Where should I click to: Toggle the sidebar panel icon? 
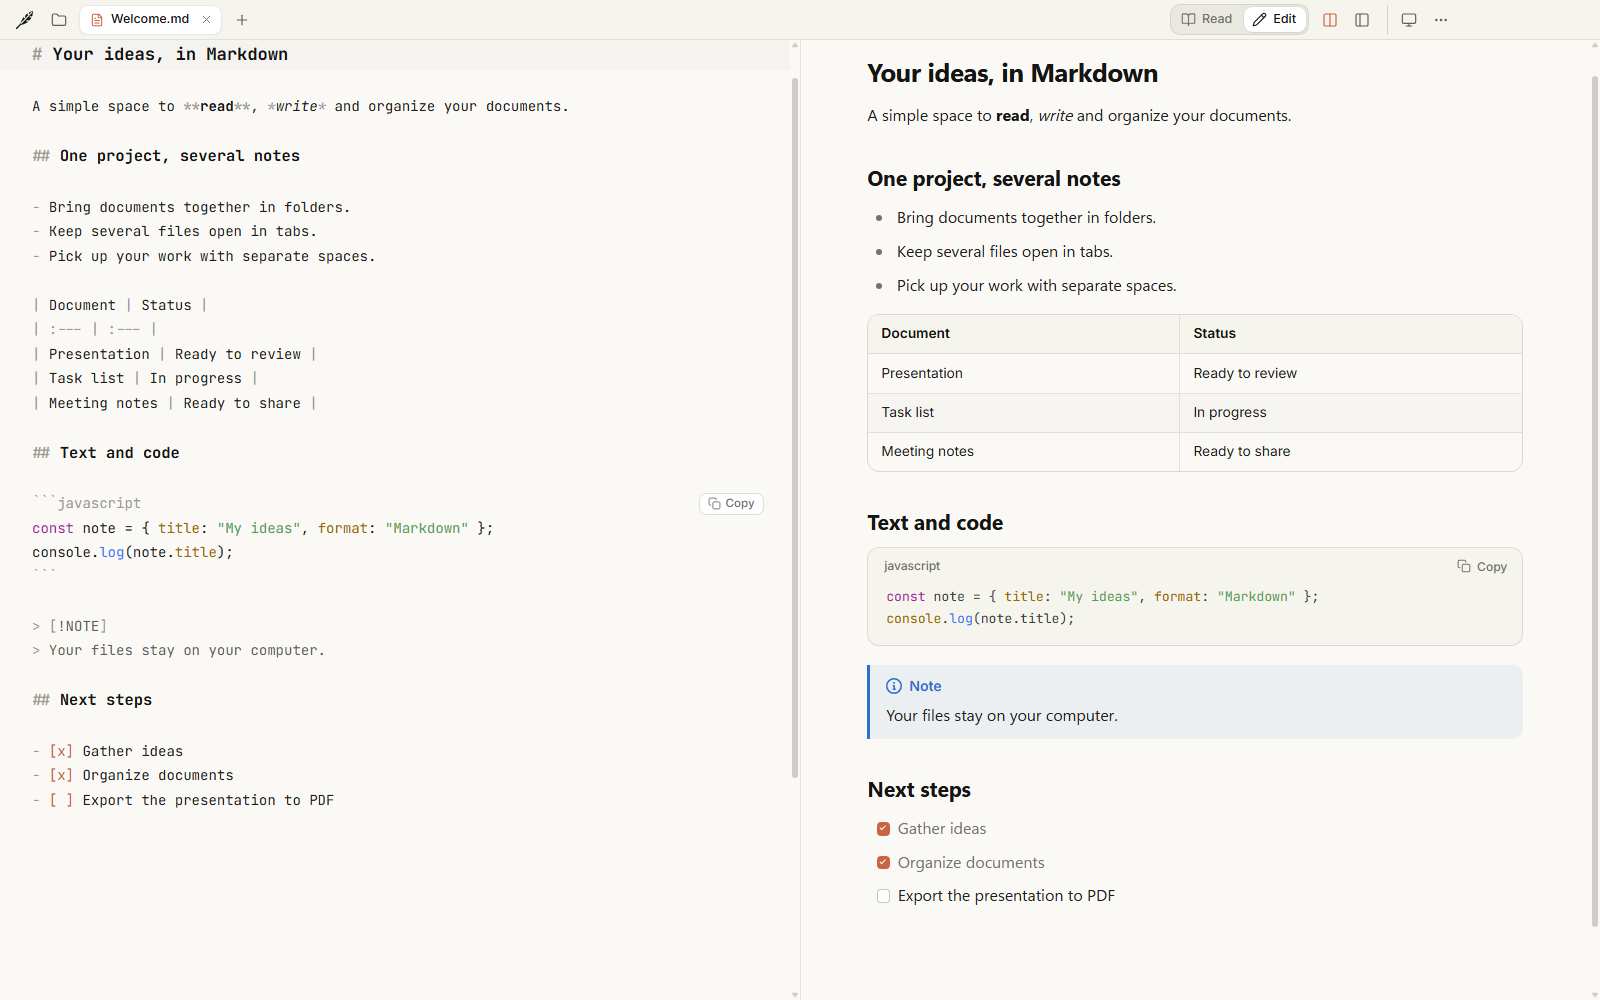point(1362,20)
